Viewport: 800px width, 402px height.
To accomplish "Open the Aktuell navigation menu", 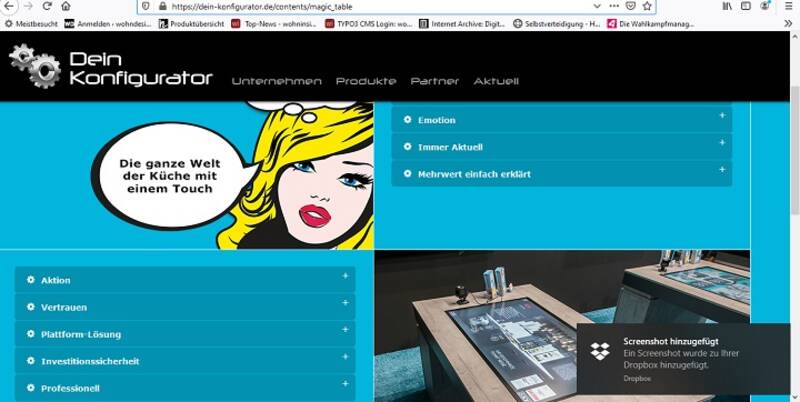I will (496, 81).
